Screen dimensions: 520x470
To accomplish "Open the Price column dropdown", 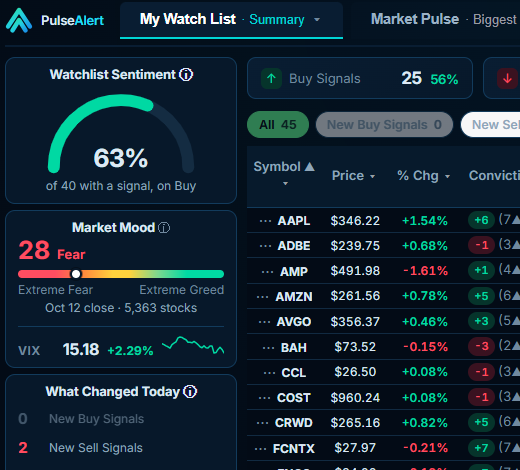I will 373,176.
